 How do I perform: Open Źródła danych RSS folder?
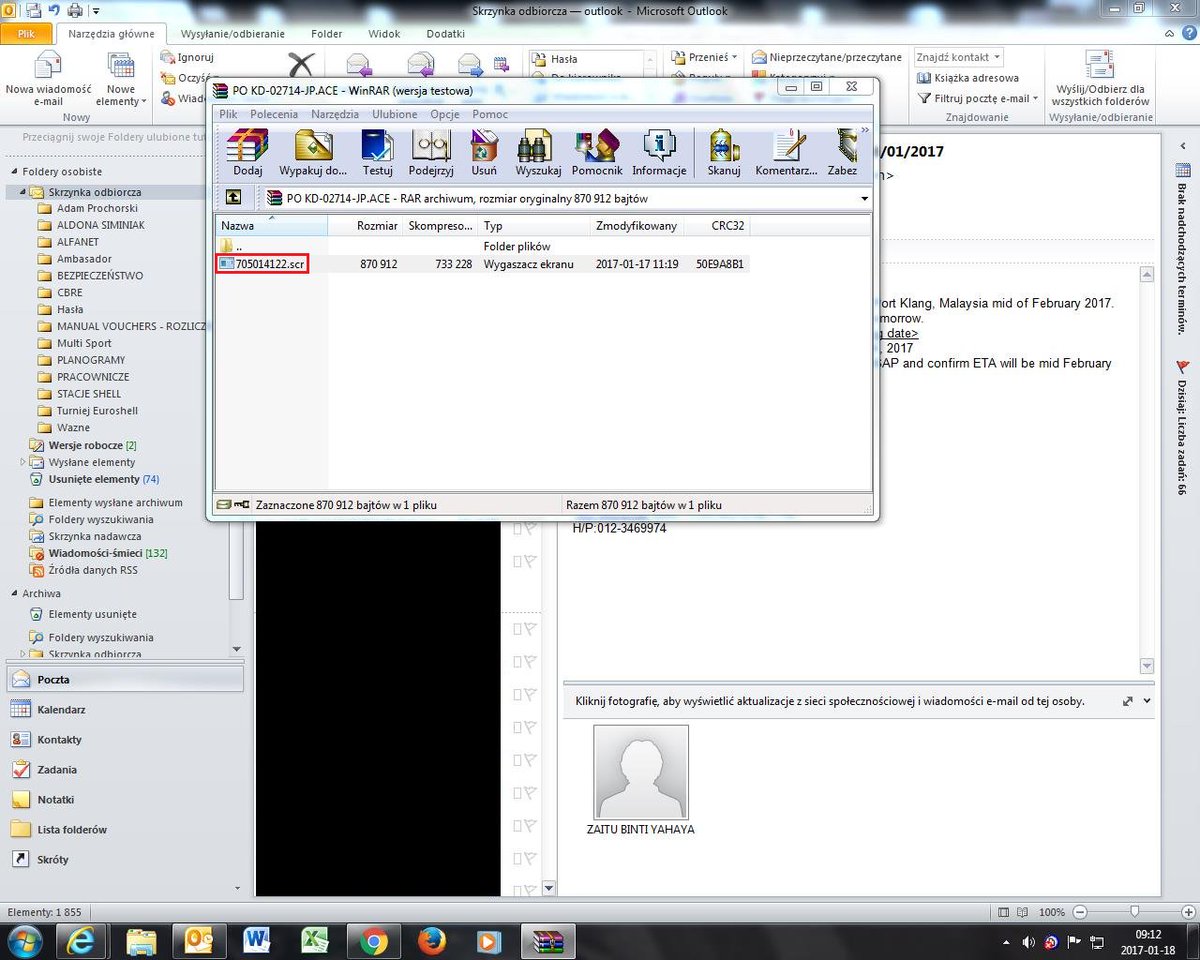point(83,570)
